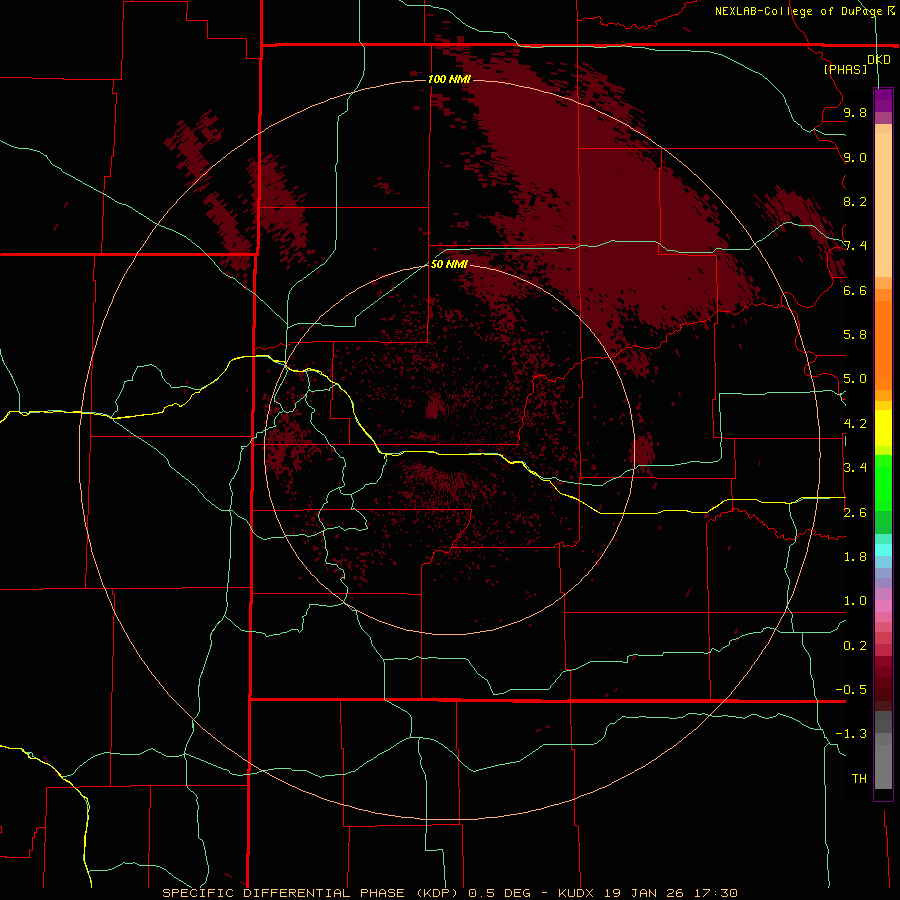Image resolution: width=900 pixels, height=900 pixels.
Task: Click the 4.2 scale value
Action: pos(855,424)
